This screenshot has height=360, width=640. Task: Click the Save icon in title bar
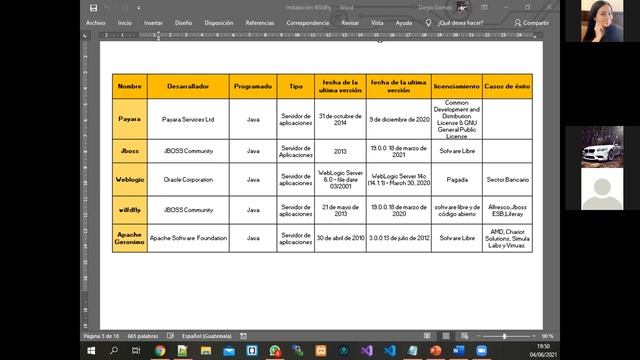[x=93, y=8]
